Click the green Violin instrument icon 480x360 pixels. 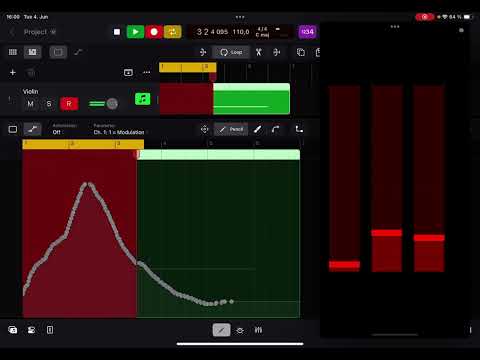(x=143, y=99)
